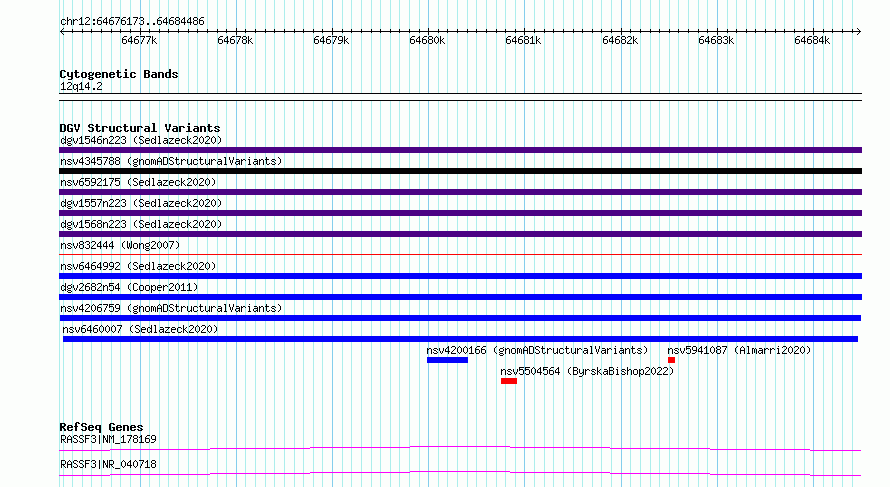Open the dgv2682n54 (Cooper2011) label
Viewport: 890px width, 487px height.
[x=129, y=287]
